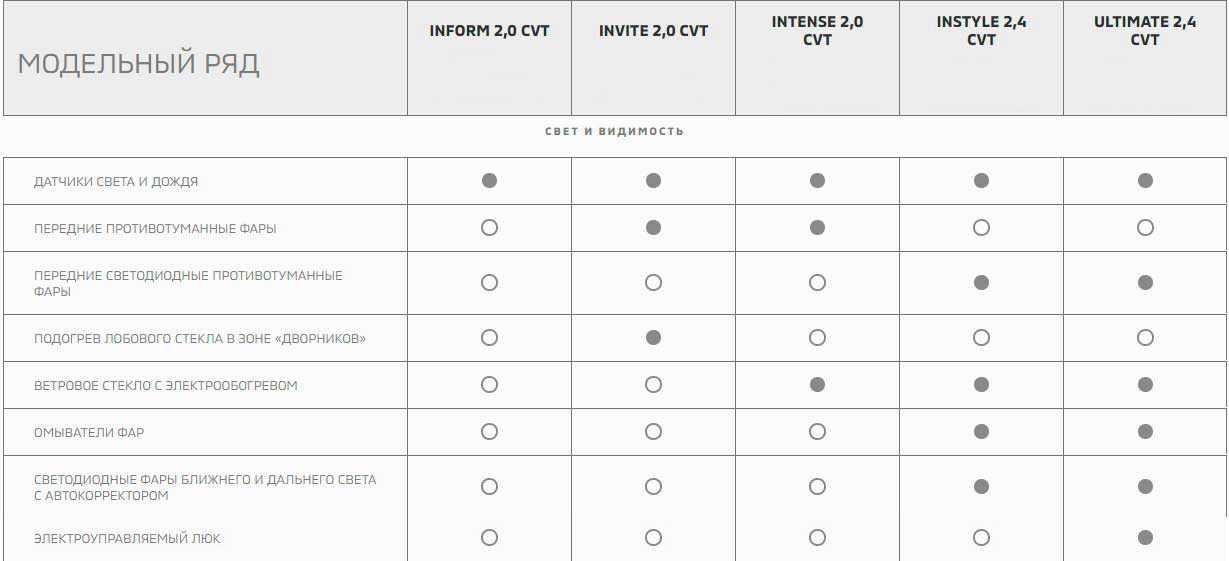Click filled LED fog lights dot under ULTIMATE
1229x561 pixels.
[x=1145, y=283]
